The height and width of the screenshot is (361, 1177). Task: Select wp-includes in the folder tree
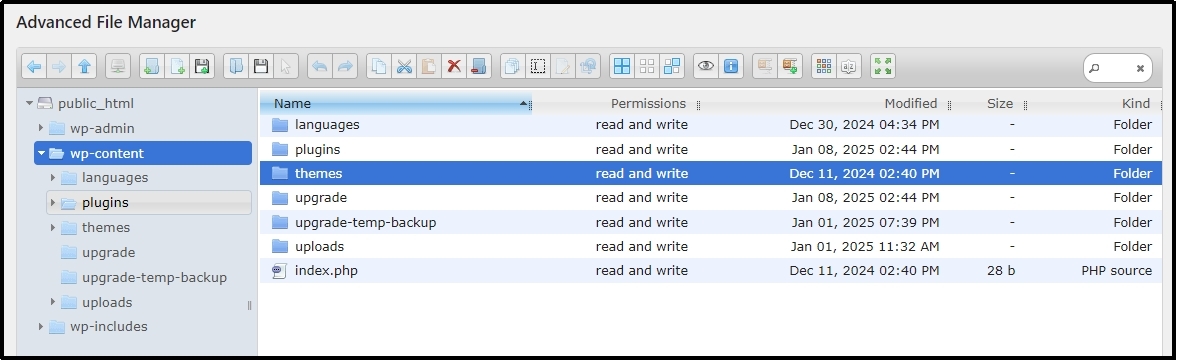(108, 326)
